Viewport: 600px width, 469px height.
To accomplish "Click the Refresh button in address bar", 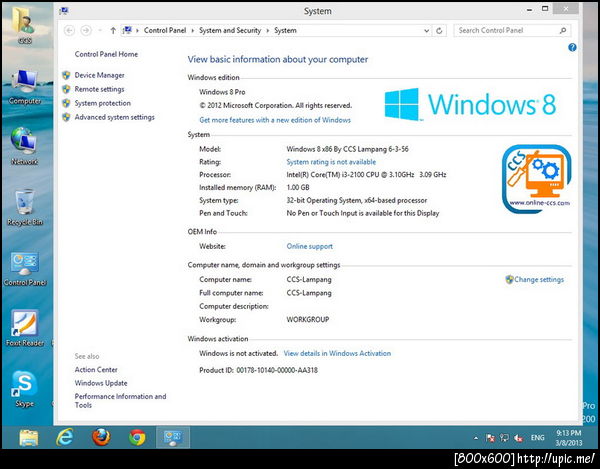I will [439, 31].
